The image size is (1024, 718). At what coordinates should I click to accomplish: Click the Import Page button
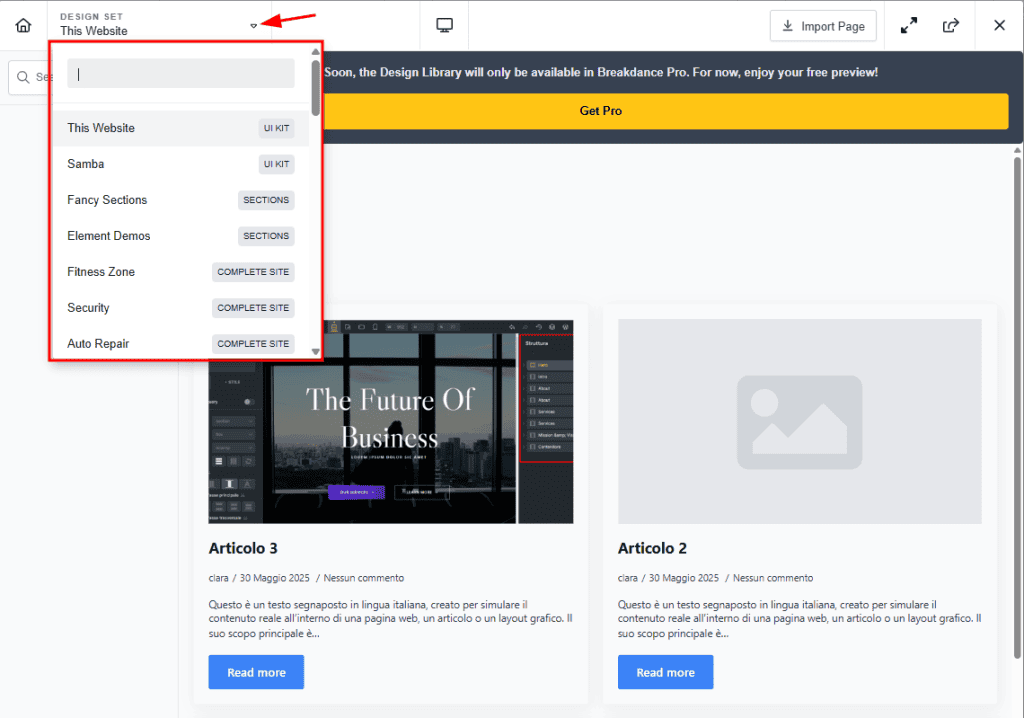823,26
